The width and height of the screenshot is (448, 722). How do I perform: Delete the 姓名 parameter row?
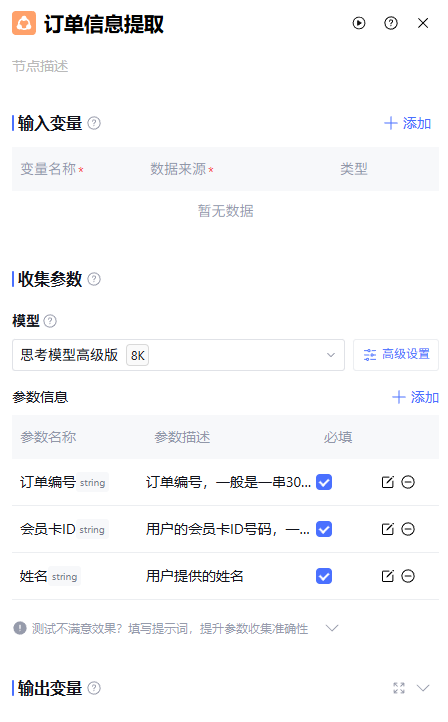click(x=408, y=576)
